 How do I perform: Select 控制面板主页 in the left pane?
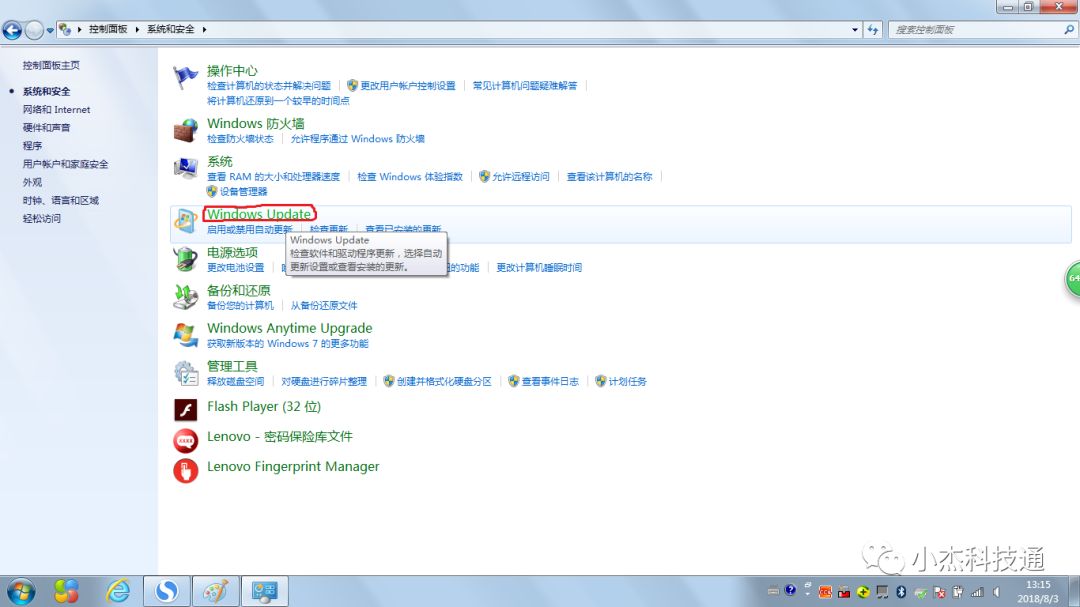click(51, 65)
